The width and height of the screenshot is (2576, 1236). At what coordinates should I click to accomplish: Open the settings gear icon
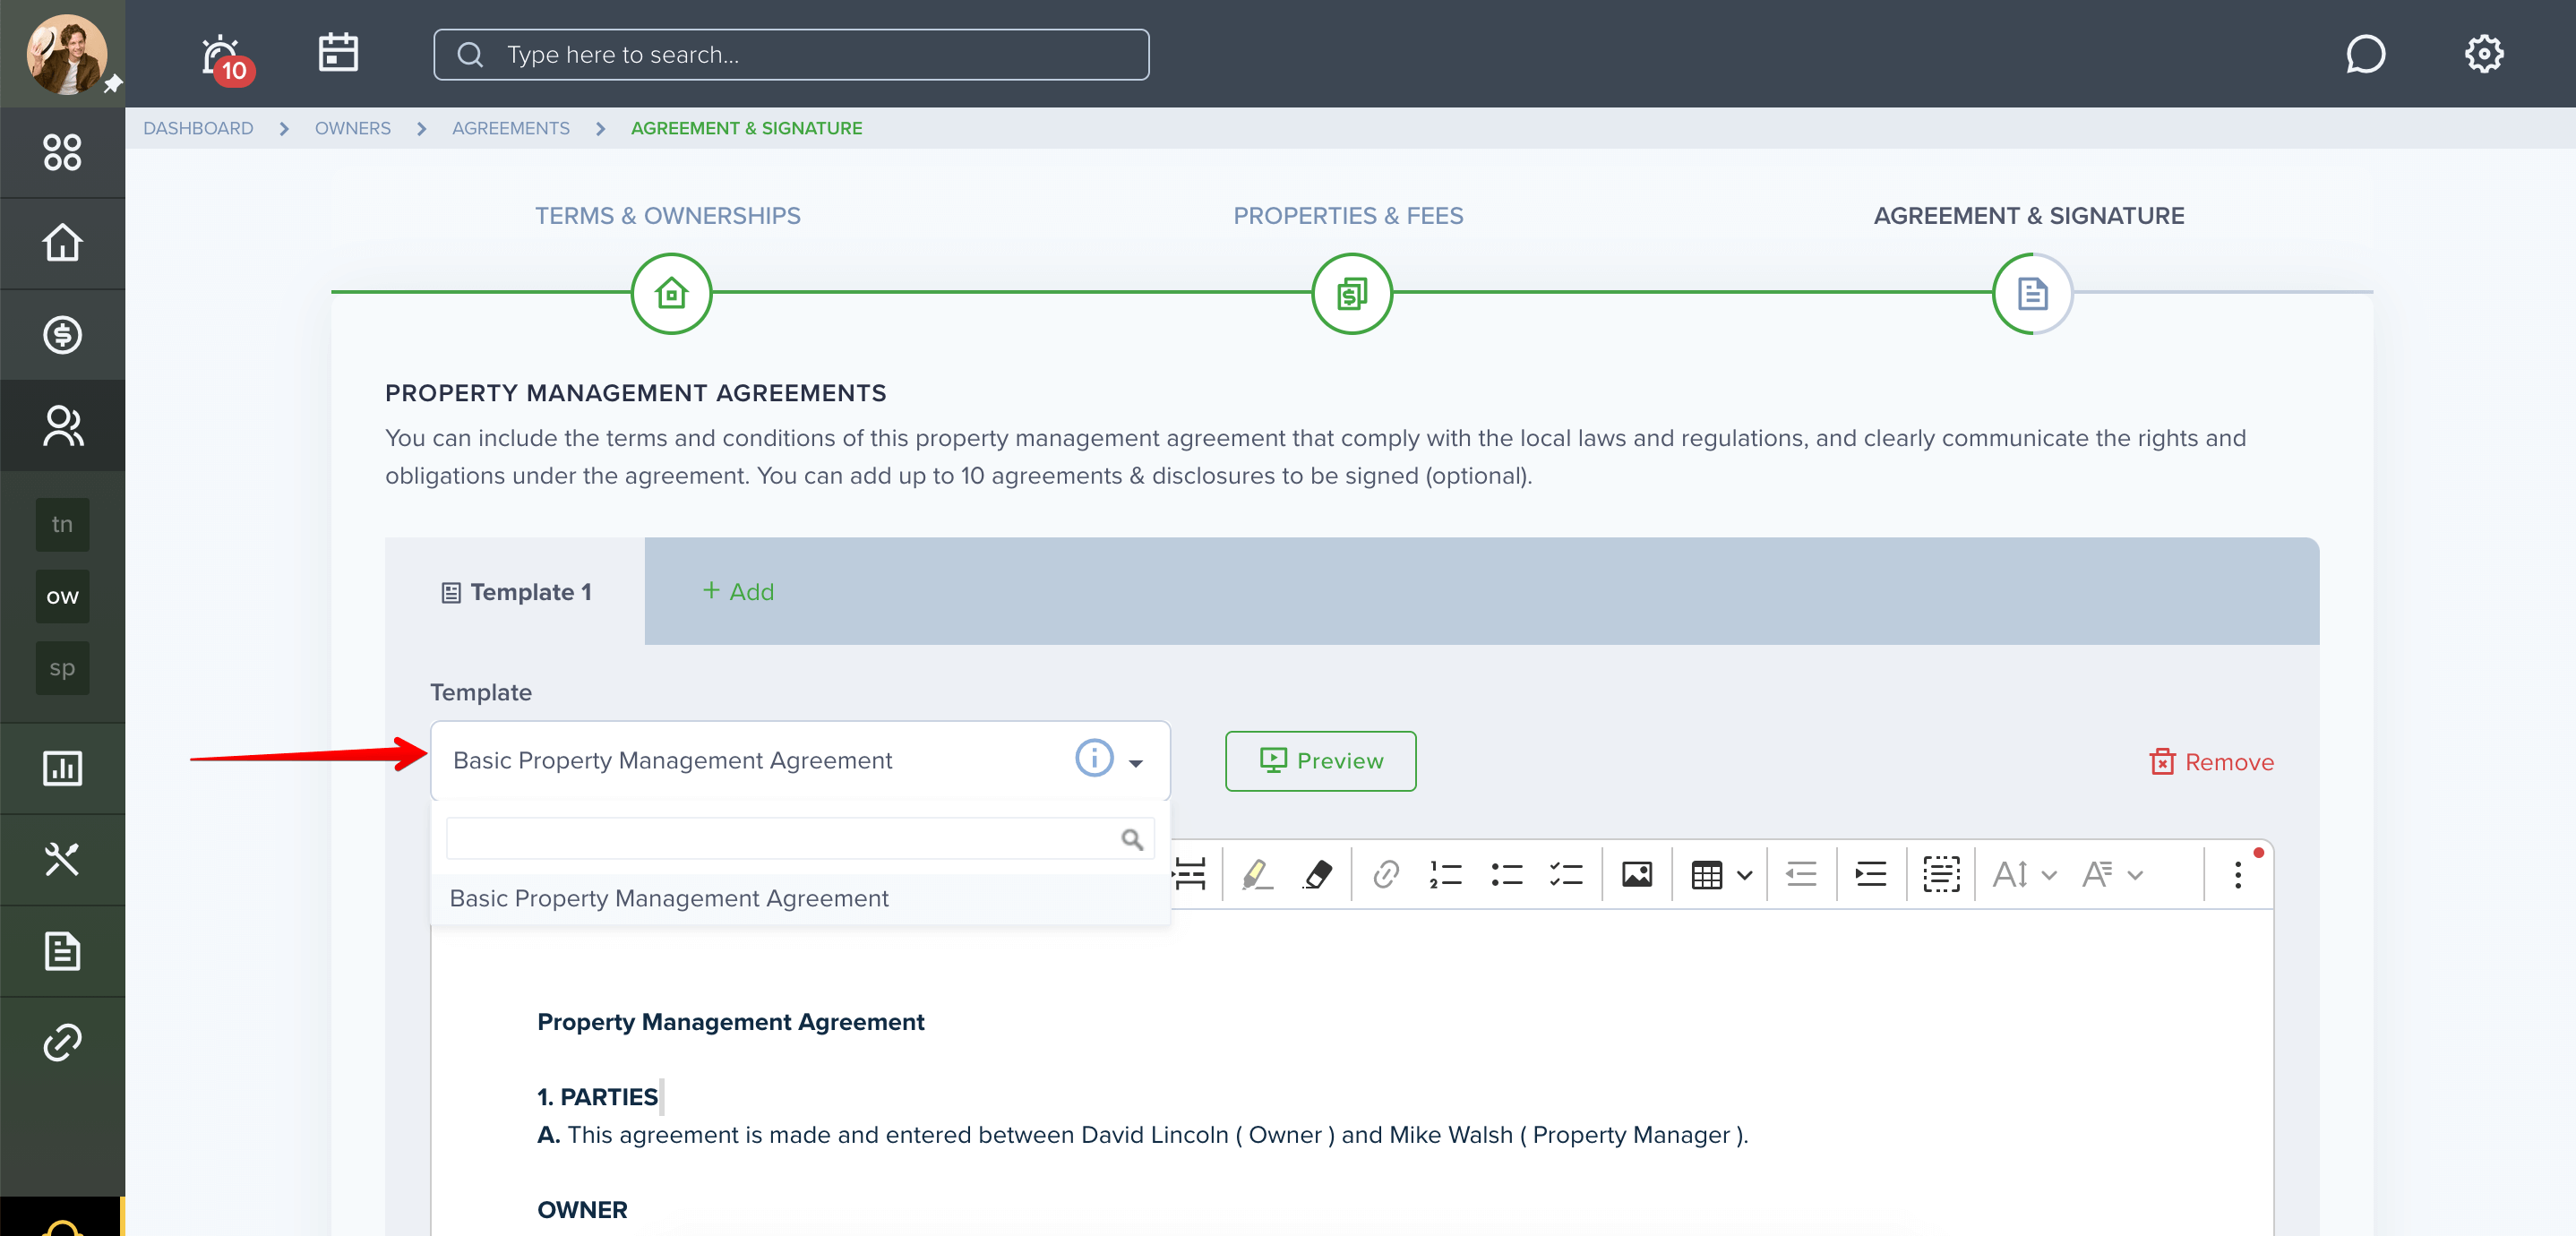click(2483, 54)
